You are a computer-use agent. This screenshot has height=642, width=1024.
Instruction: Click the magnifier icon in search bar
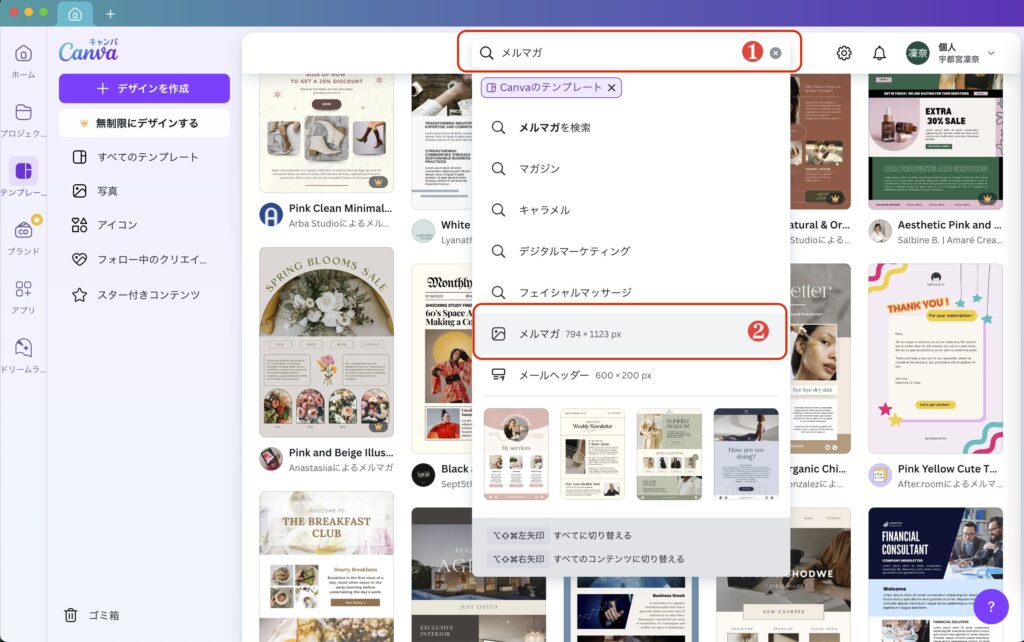pos(487,53)
